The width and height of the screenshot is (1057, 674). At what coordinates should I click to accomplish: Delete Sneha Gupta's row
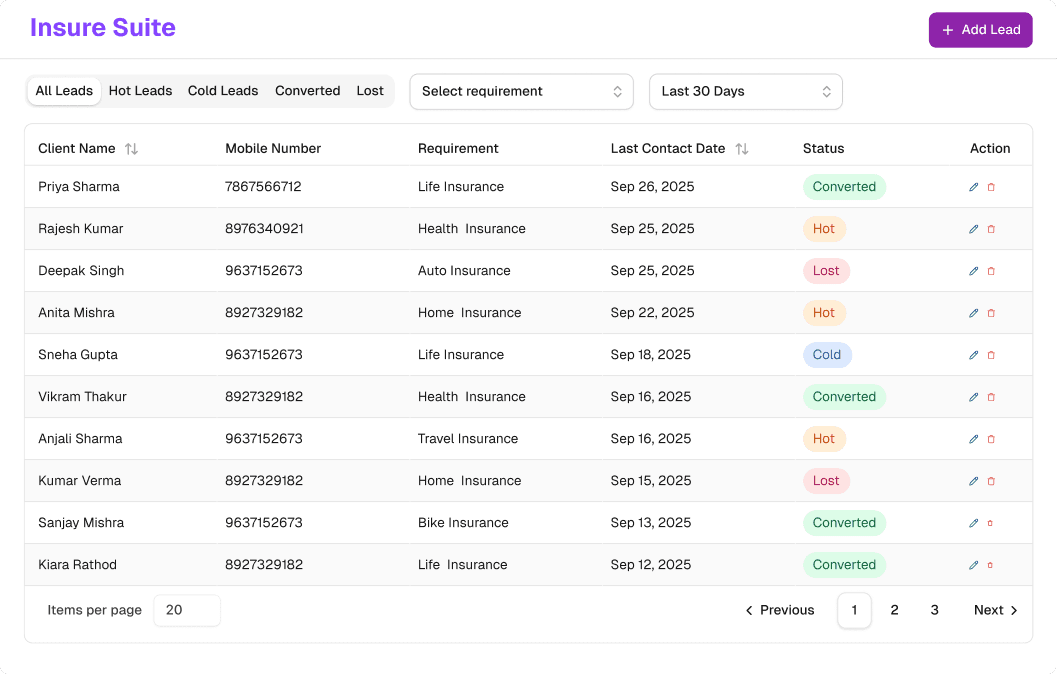click(991, 355)
